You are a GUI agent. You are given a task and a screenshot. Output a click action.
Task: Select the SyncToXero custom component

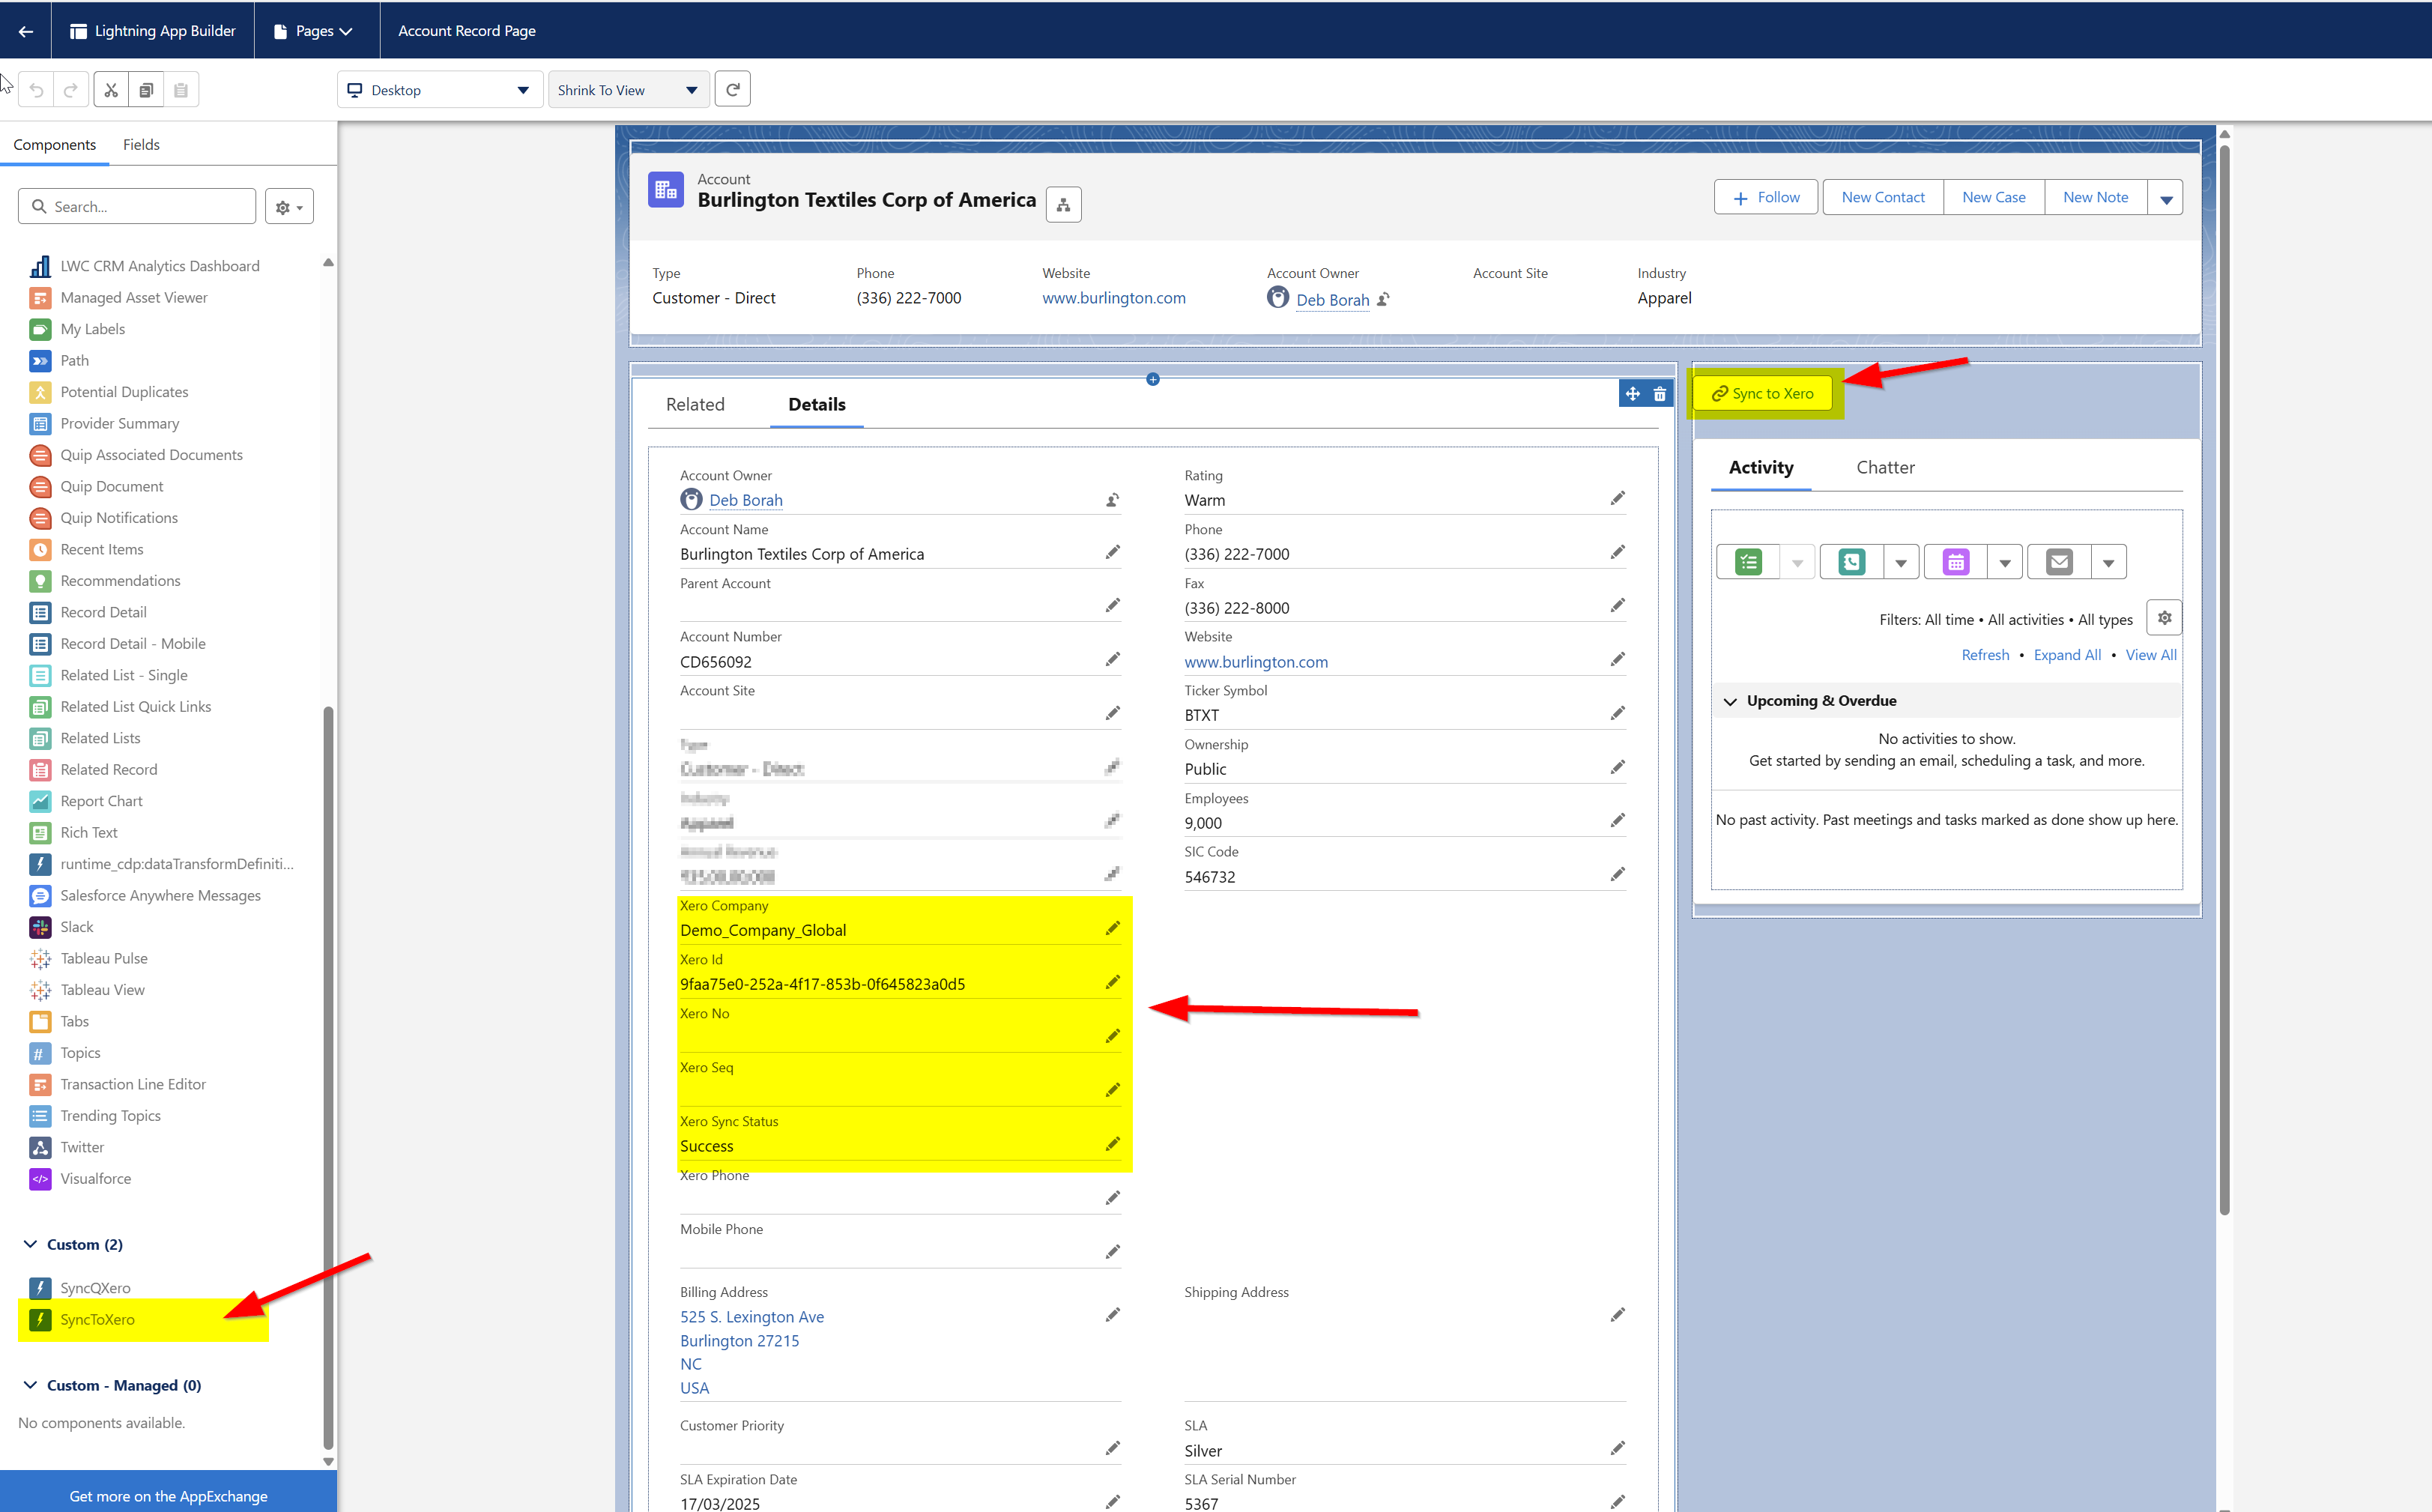(97, 1320)
